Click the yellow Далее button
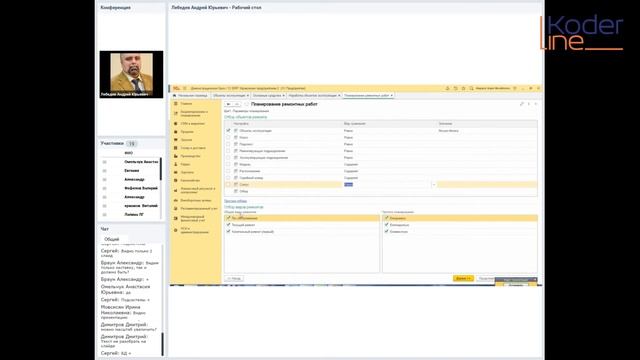The image size is (640, 360). click(463, 278)
